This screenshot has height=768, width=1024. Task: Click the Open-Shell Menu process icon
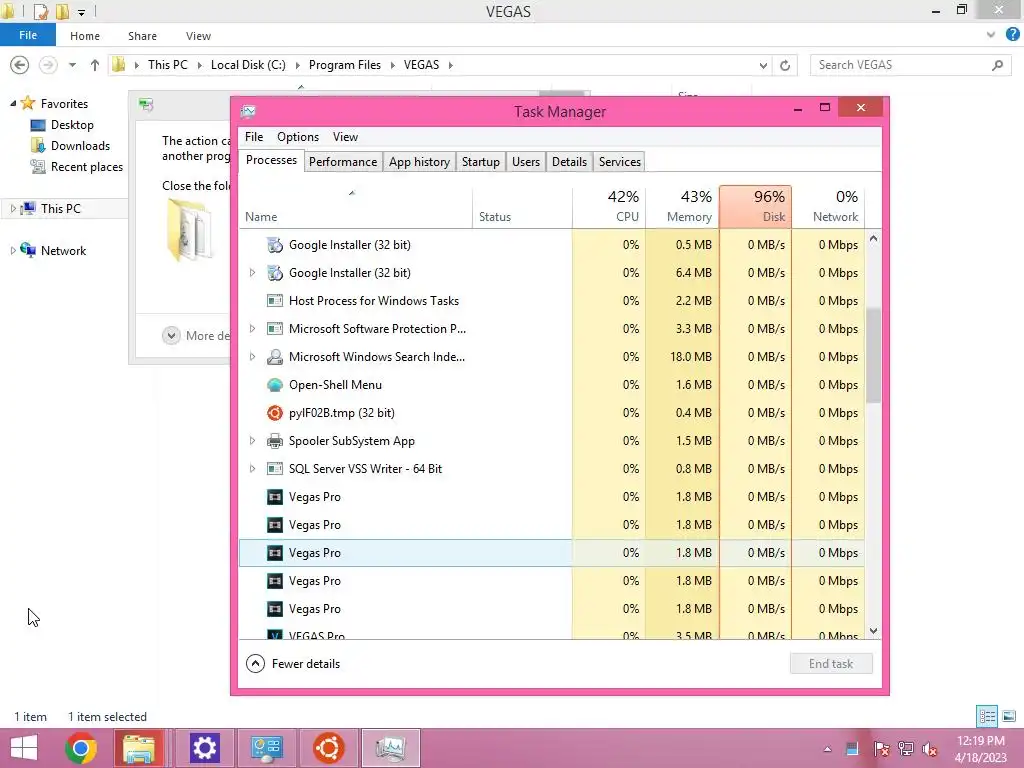275,385
